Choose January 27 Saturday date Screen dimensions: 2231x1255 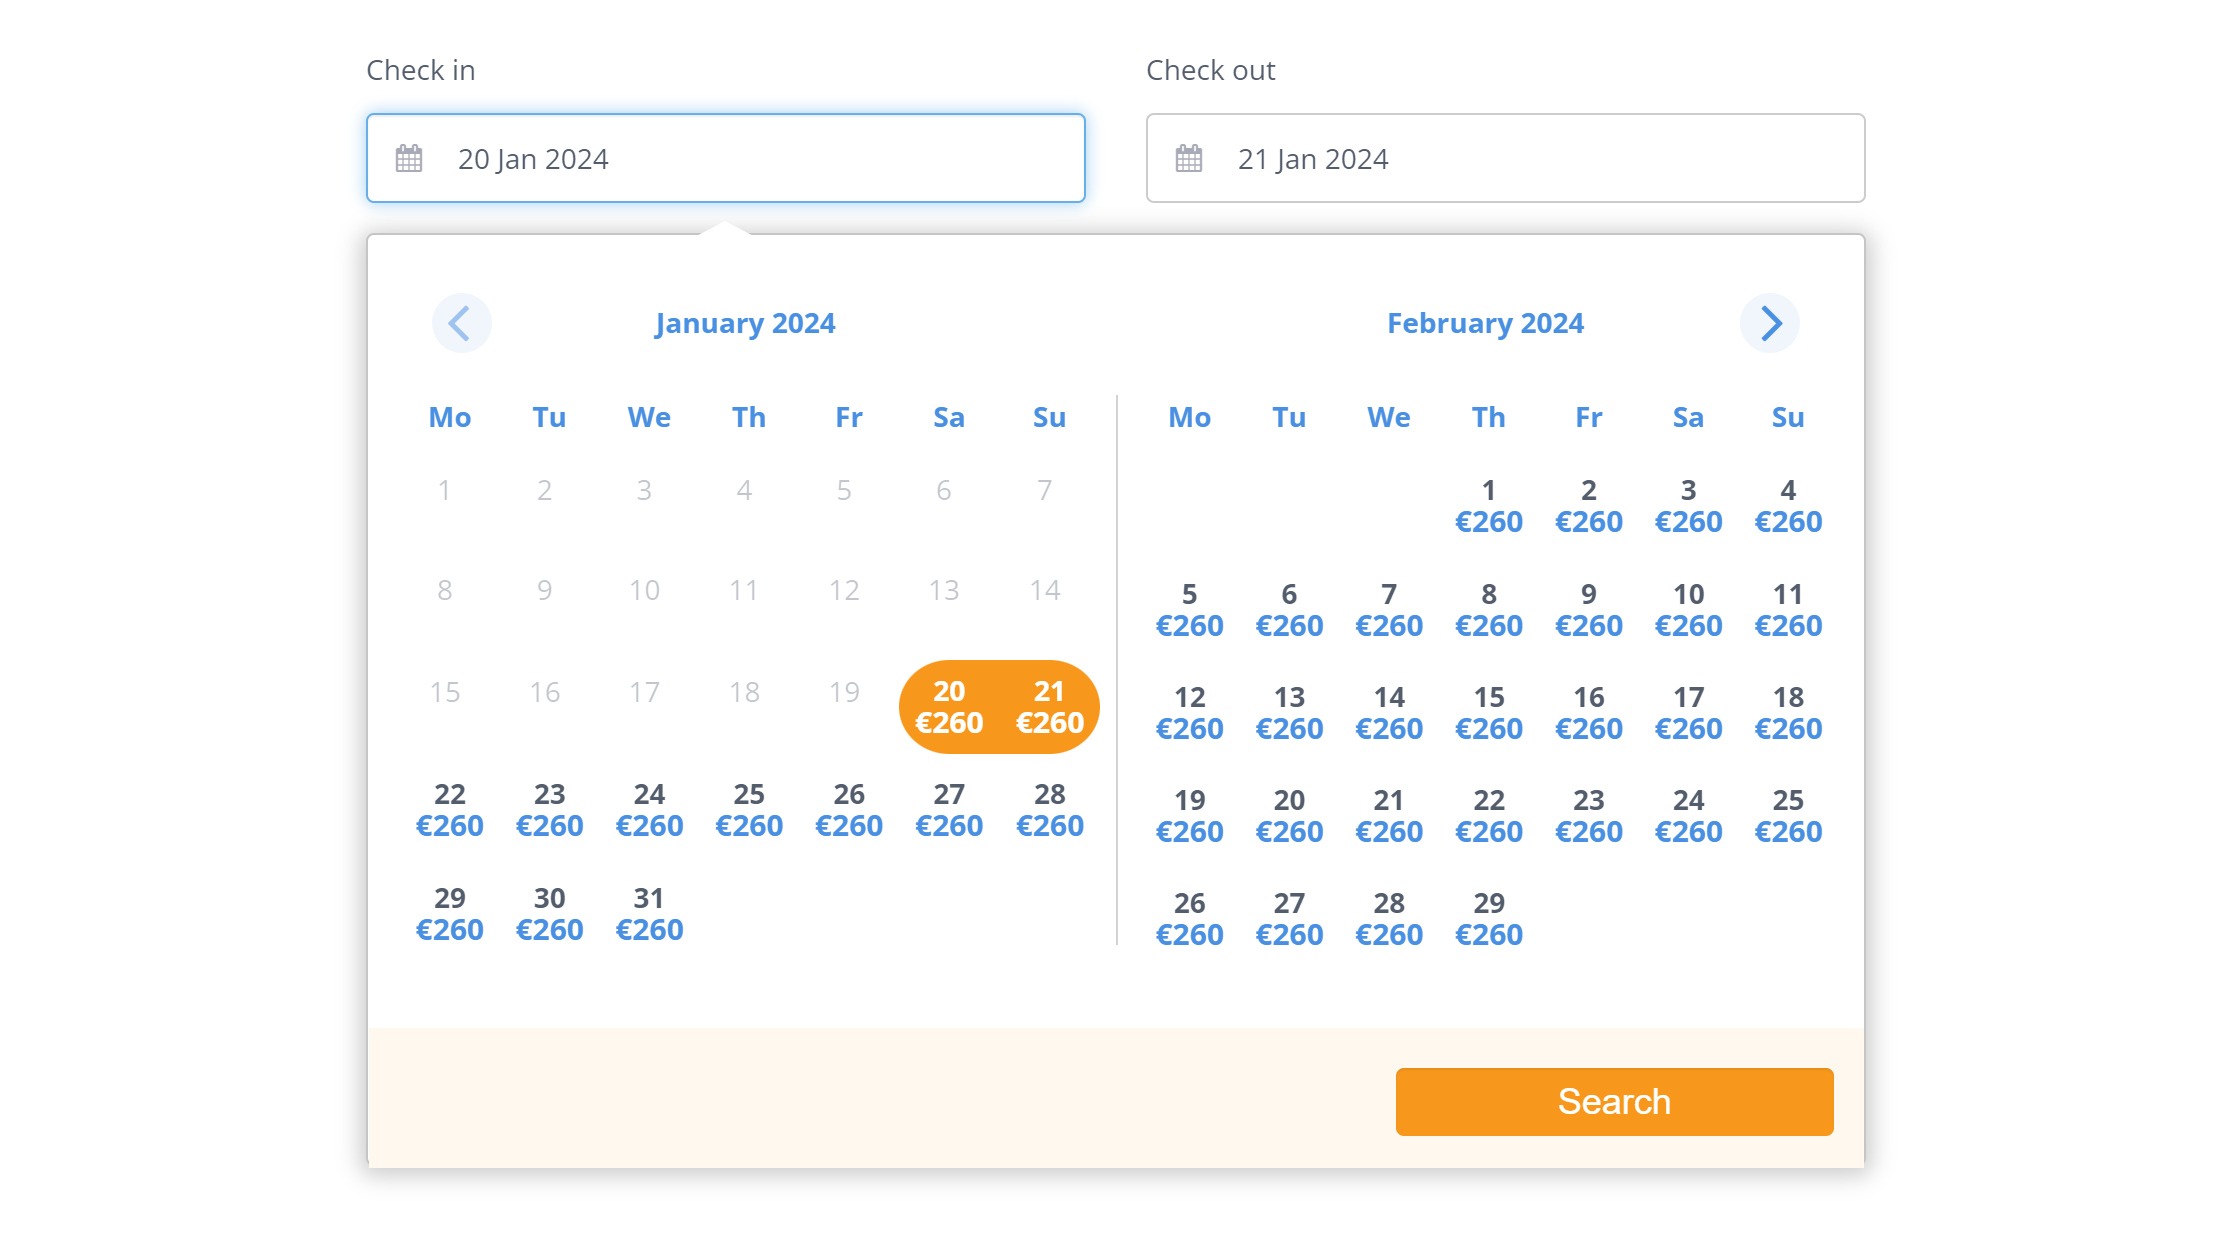(949, 810)
